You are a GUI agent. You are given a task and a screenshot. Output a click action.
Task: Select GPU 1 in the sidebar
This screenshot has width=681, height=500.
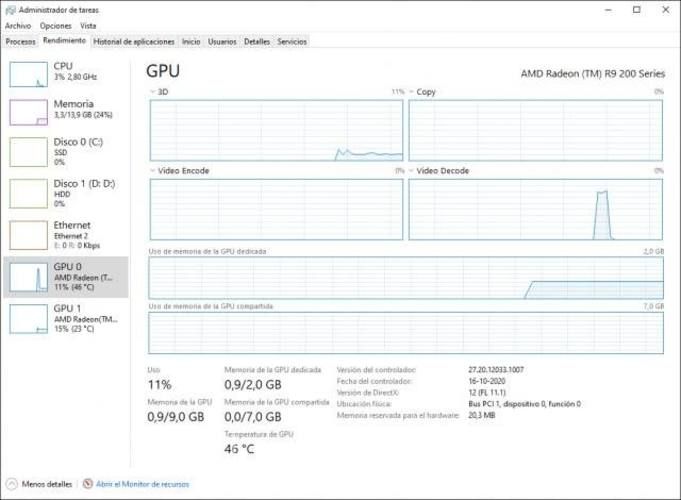[66, 318]
